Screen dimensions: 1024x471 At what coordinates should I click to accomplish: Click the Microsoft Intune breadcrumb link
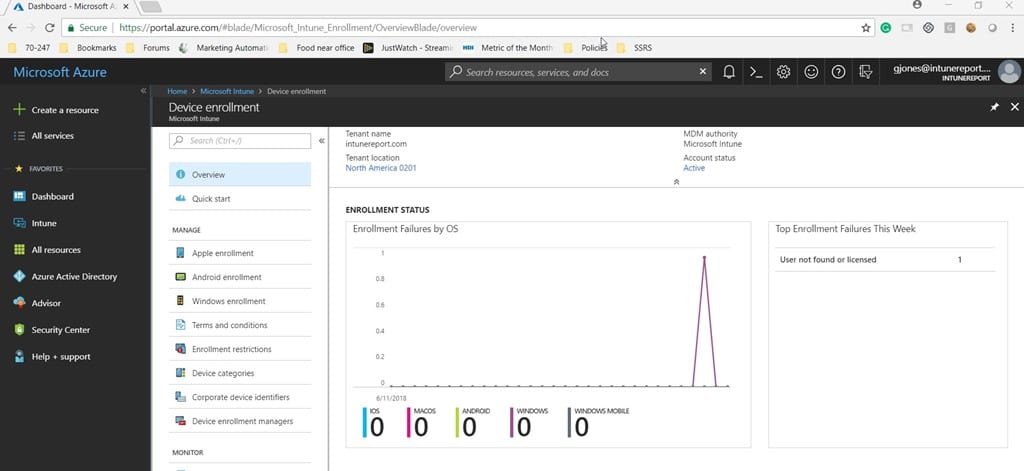click(x=227, y=91)
